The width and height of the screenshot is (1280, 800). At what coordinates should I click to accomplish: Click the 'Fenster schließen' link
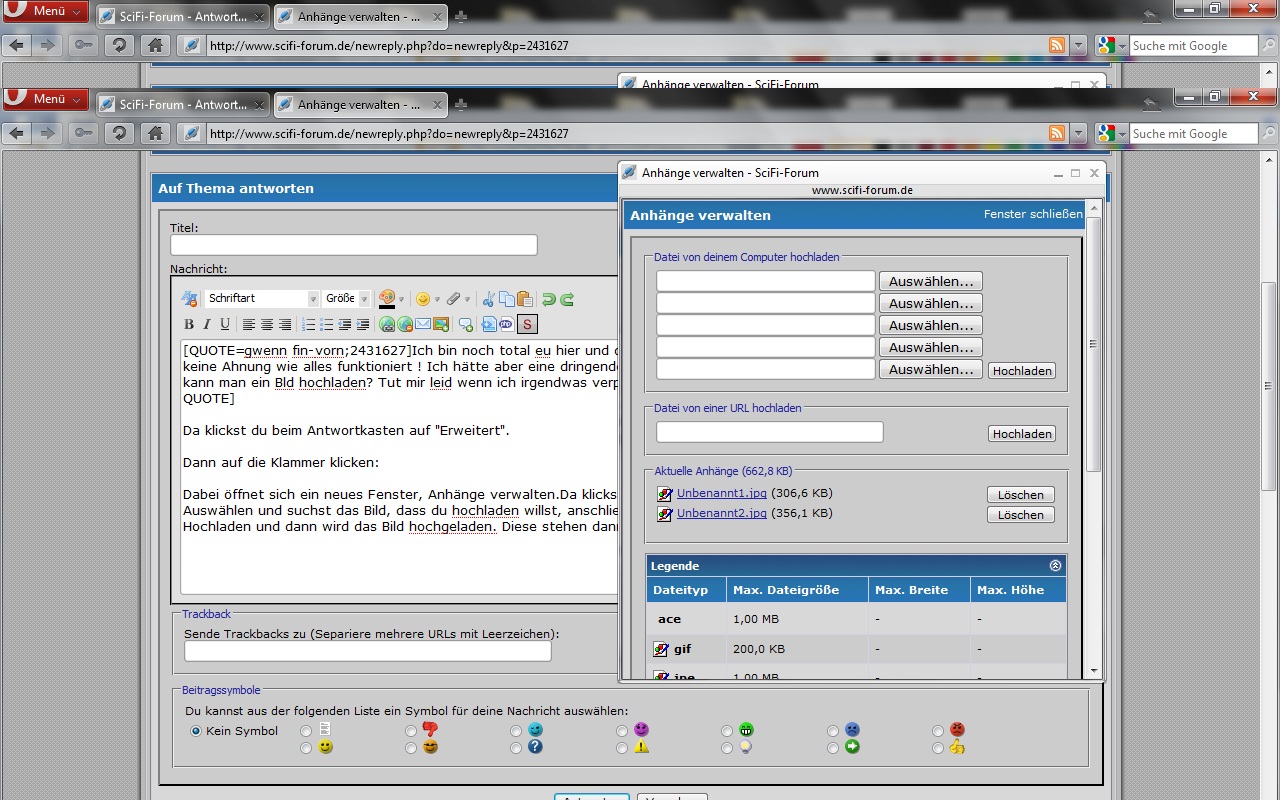tap(1033, 214)
